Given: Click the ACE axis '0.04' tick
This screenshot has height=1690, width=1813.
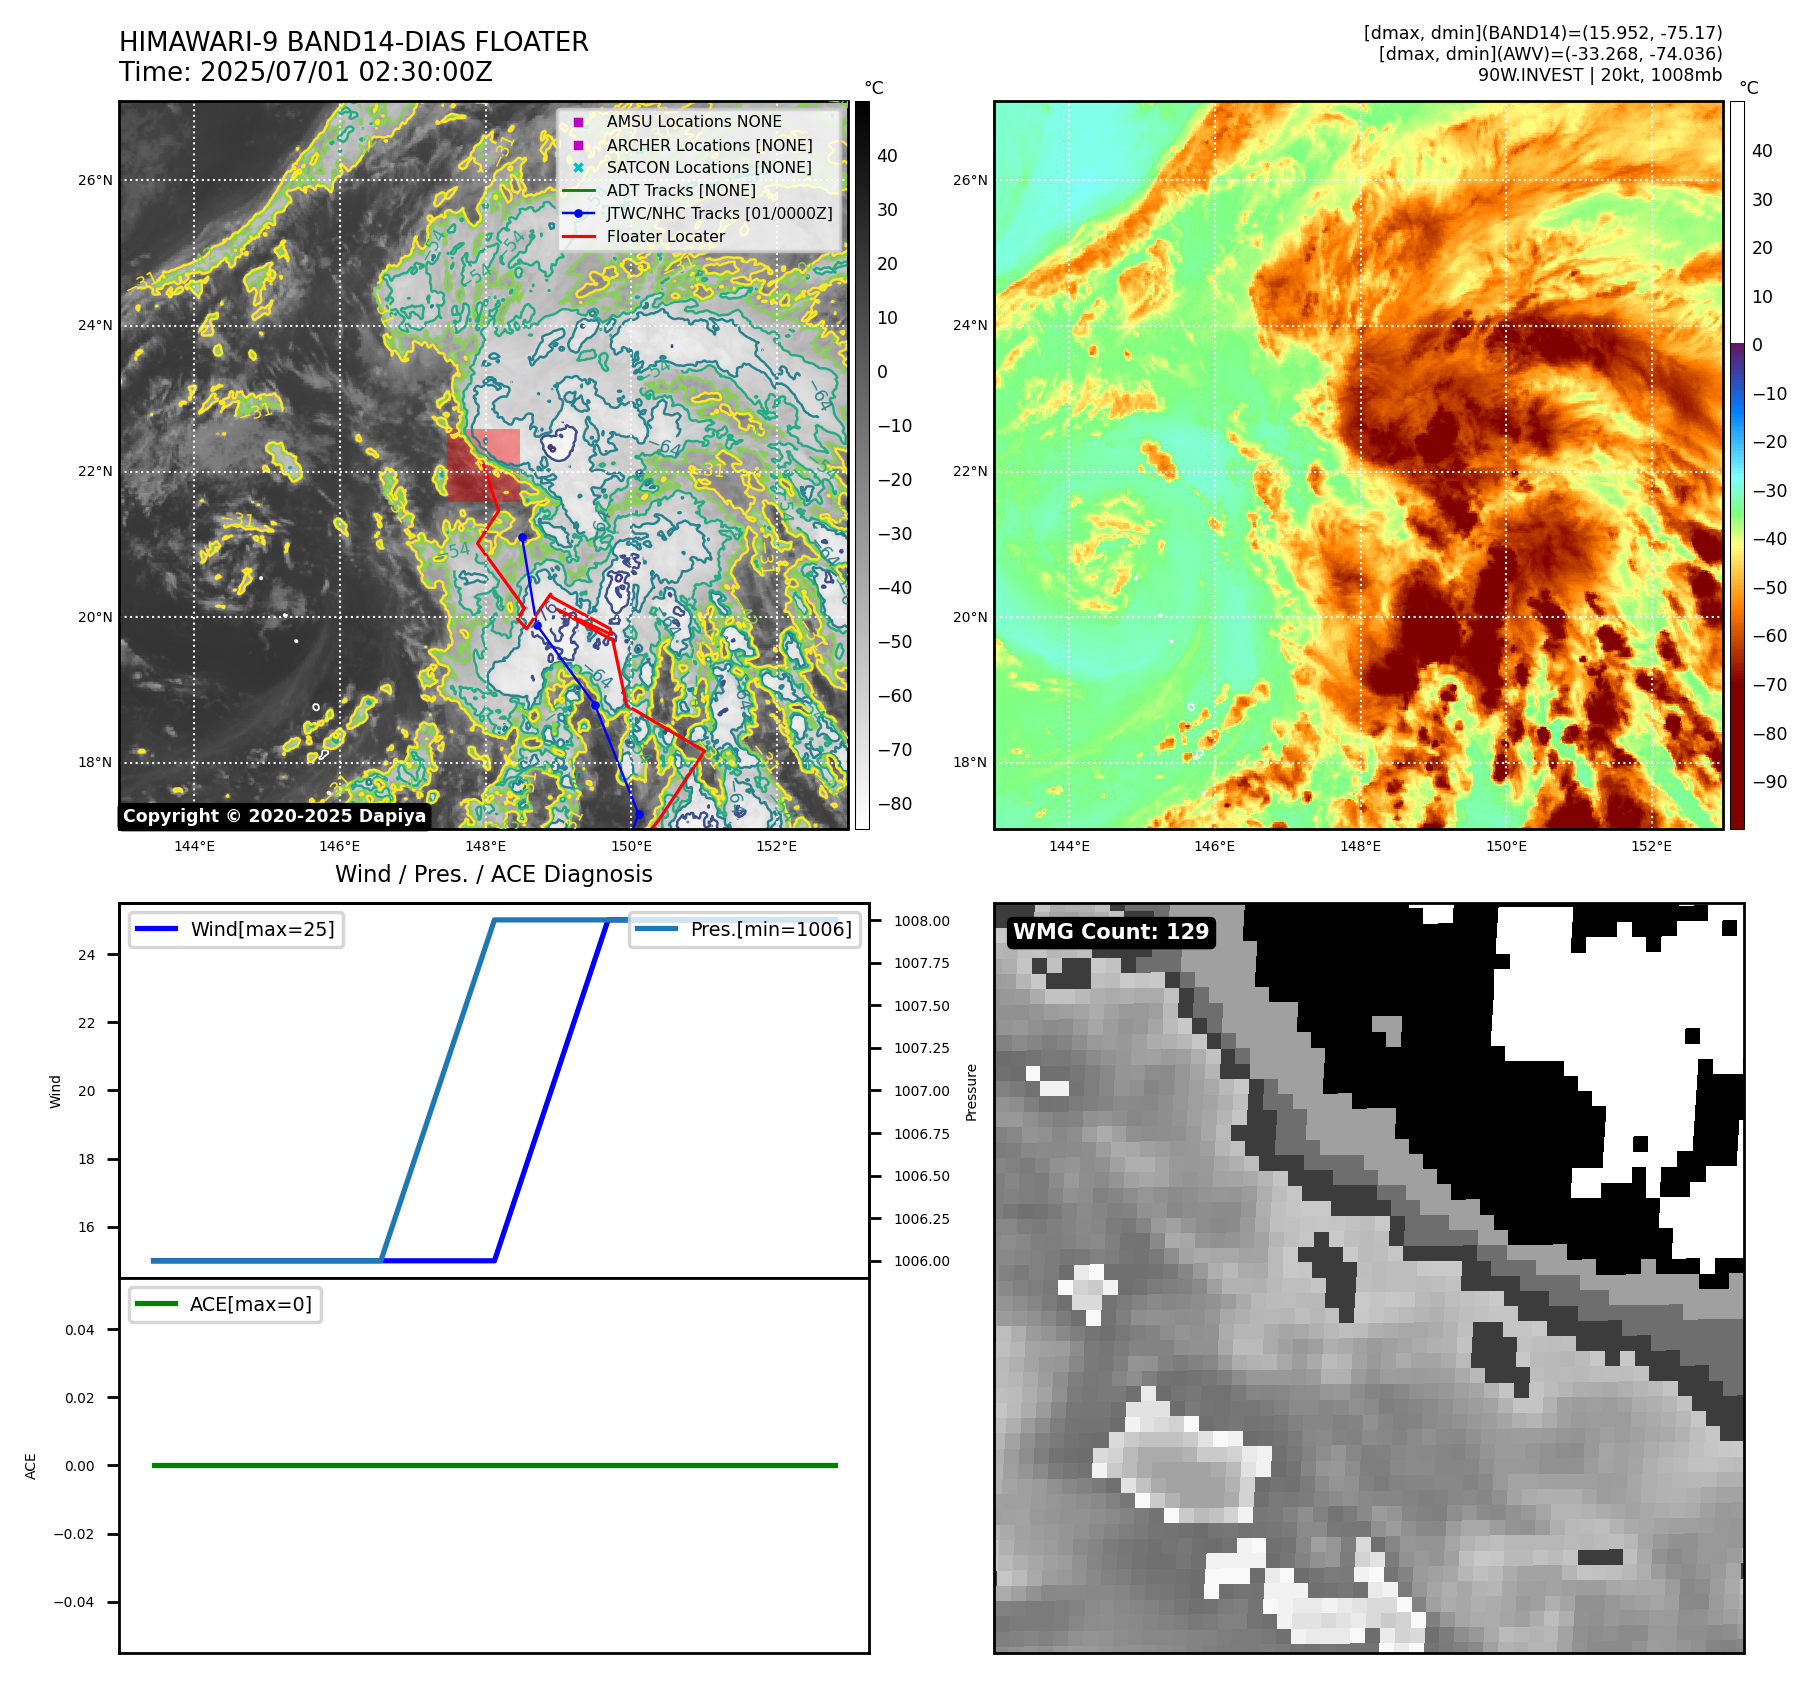Looking at the screenshot, I should point(80,1330).
